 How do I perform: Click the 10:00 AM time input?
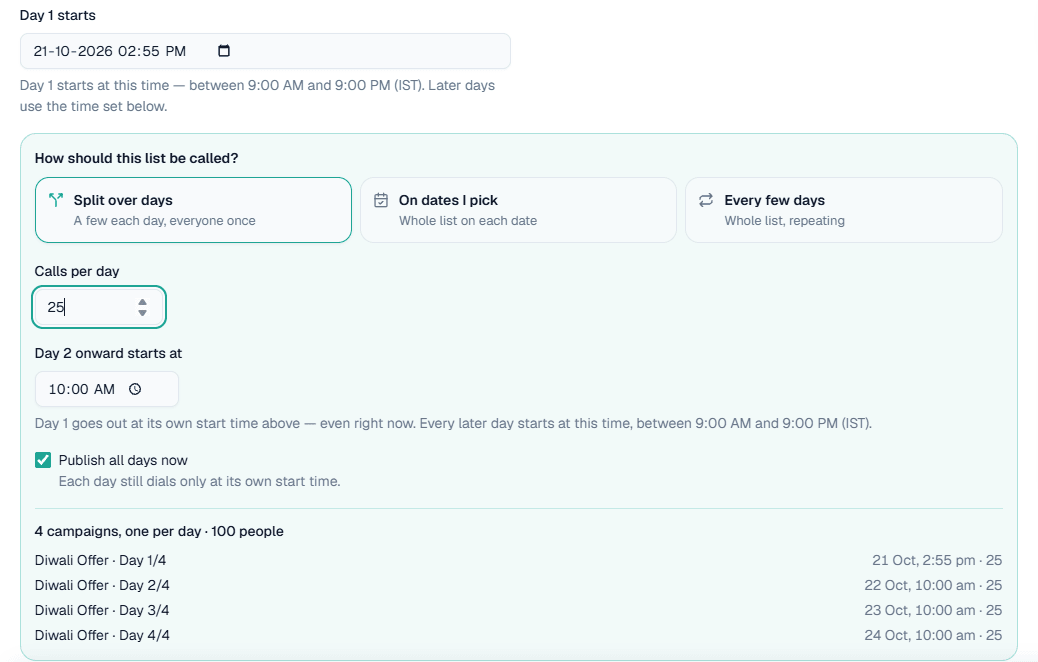click(x=107, y=389)
